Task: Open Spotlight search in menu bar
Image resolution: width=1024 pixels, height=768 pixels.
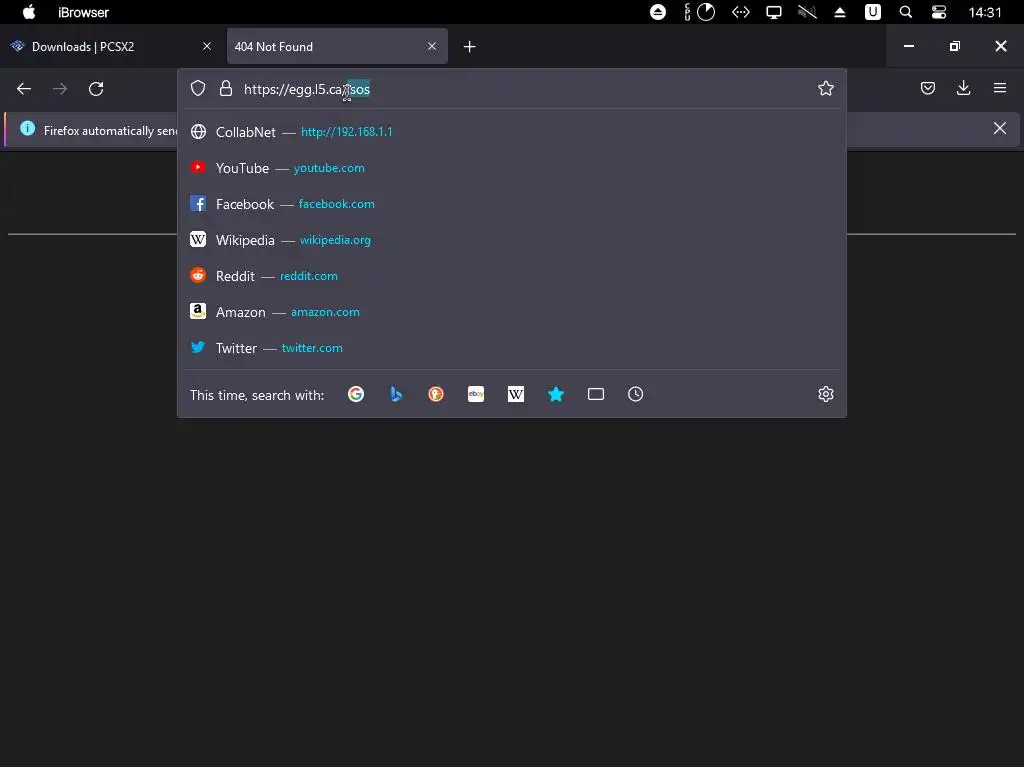Action: (x=906, y=12)
